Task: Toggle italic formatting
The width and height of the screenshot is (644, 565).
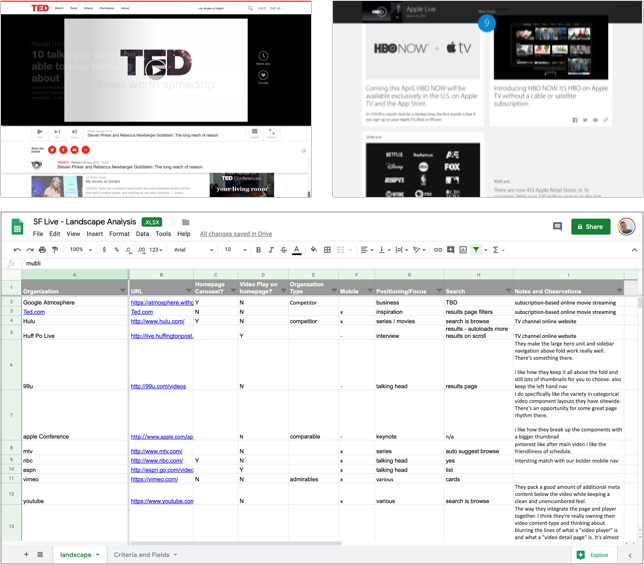Action: tap(271, 250)
